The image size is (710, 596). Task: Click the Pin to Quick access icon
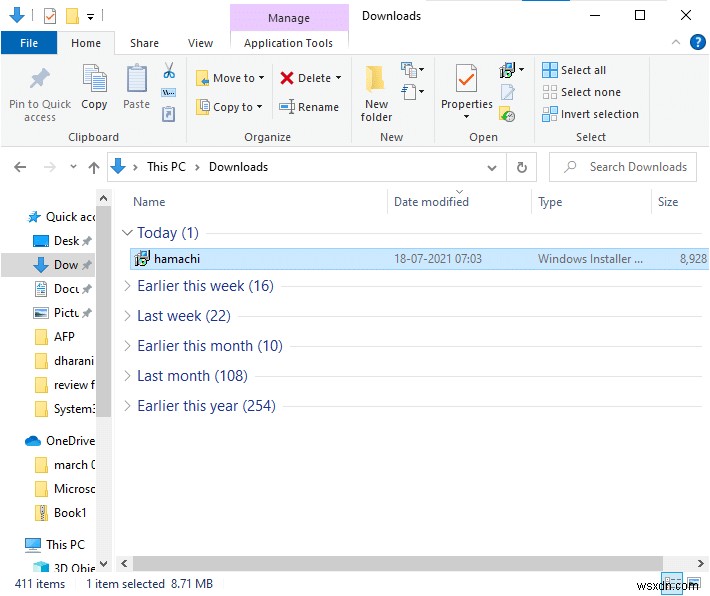[x=39, y=78]
